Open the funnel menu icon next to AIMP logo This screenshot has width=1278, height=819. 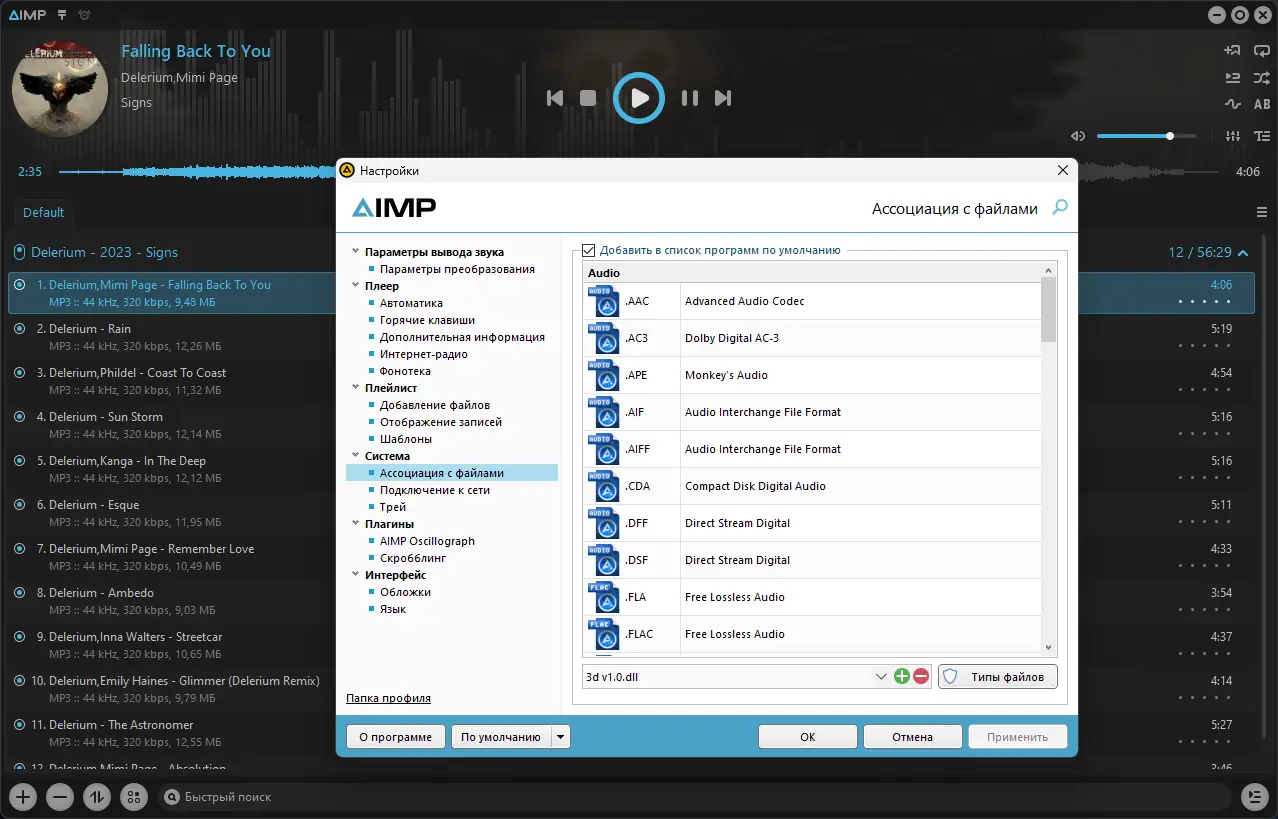coord(63,15)
